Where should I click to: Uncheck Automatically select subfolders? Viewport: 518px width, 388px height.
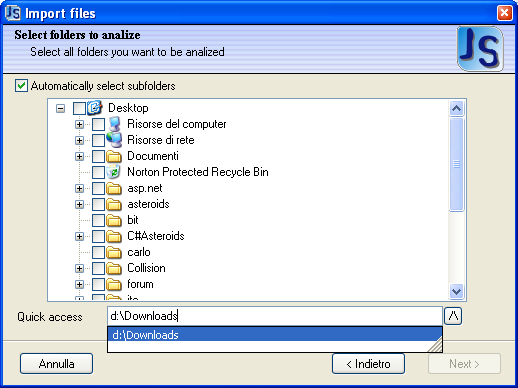[x=21, y=86]
